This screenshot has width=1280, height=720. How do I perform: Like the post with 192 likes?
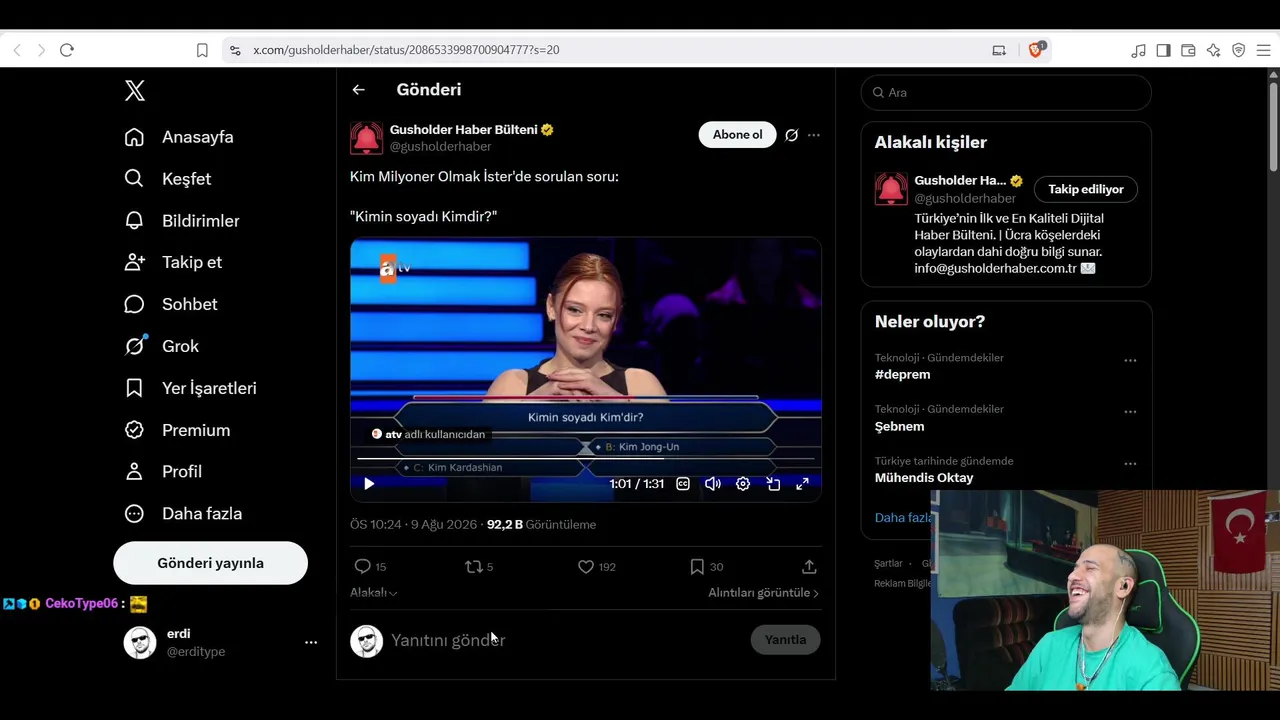click(x=597, y=567)
